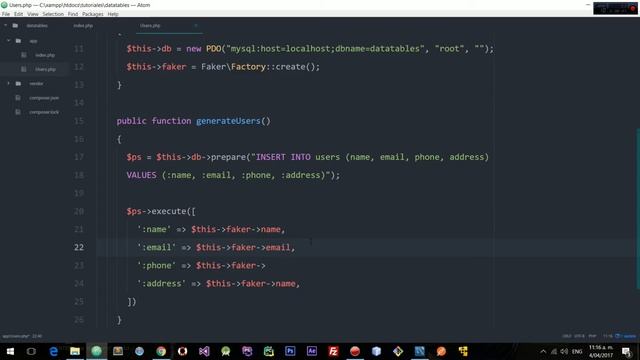
Task: Click line number 15 in the gutter
Action: [79, 121]
